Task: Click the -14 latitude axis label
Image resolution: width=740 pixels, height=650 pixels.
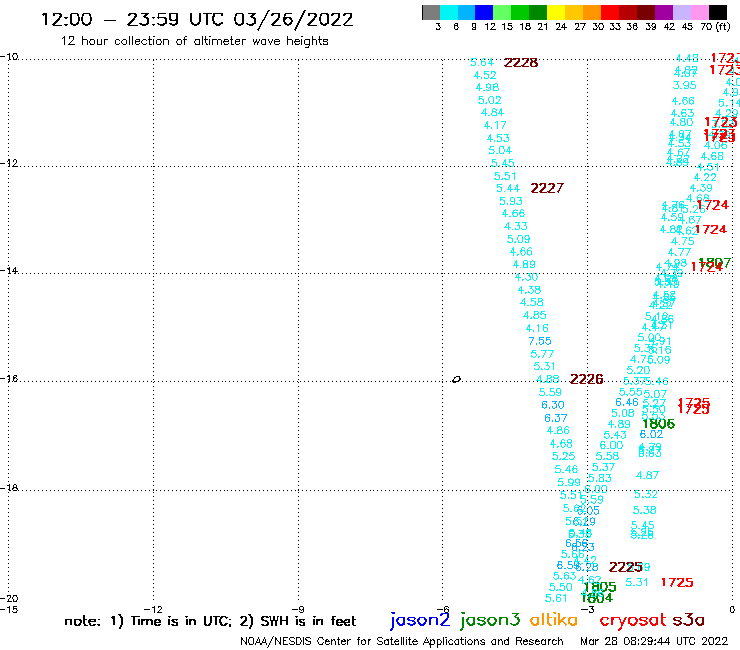Action: 9,271
